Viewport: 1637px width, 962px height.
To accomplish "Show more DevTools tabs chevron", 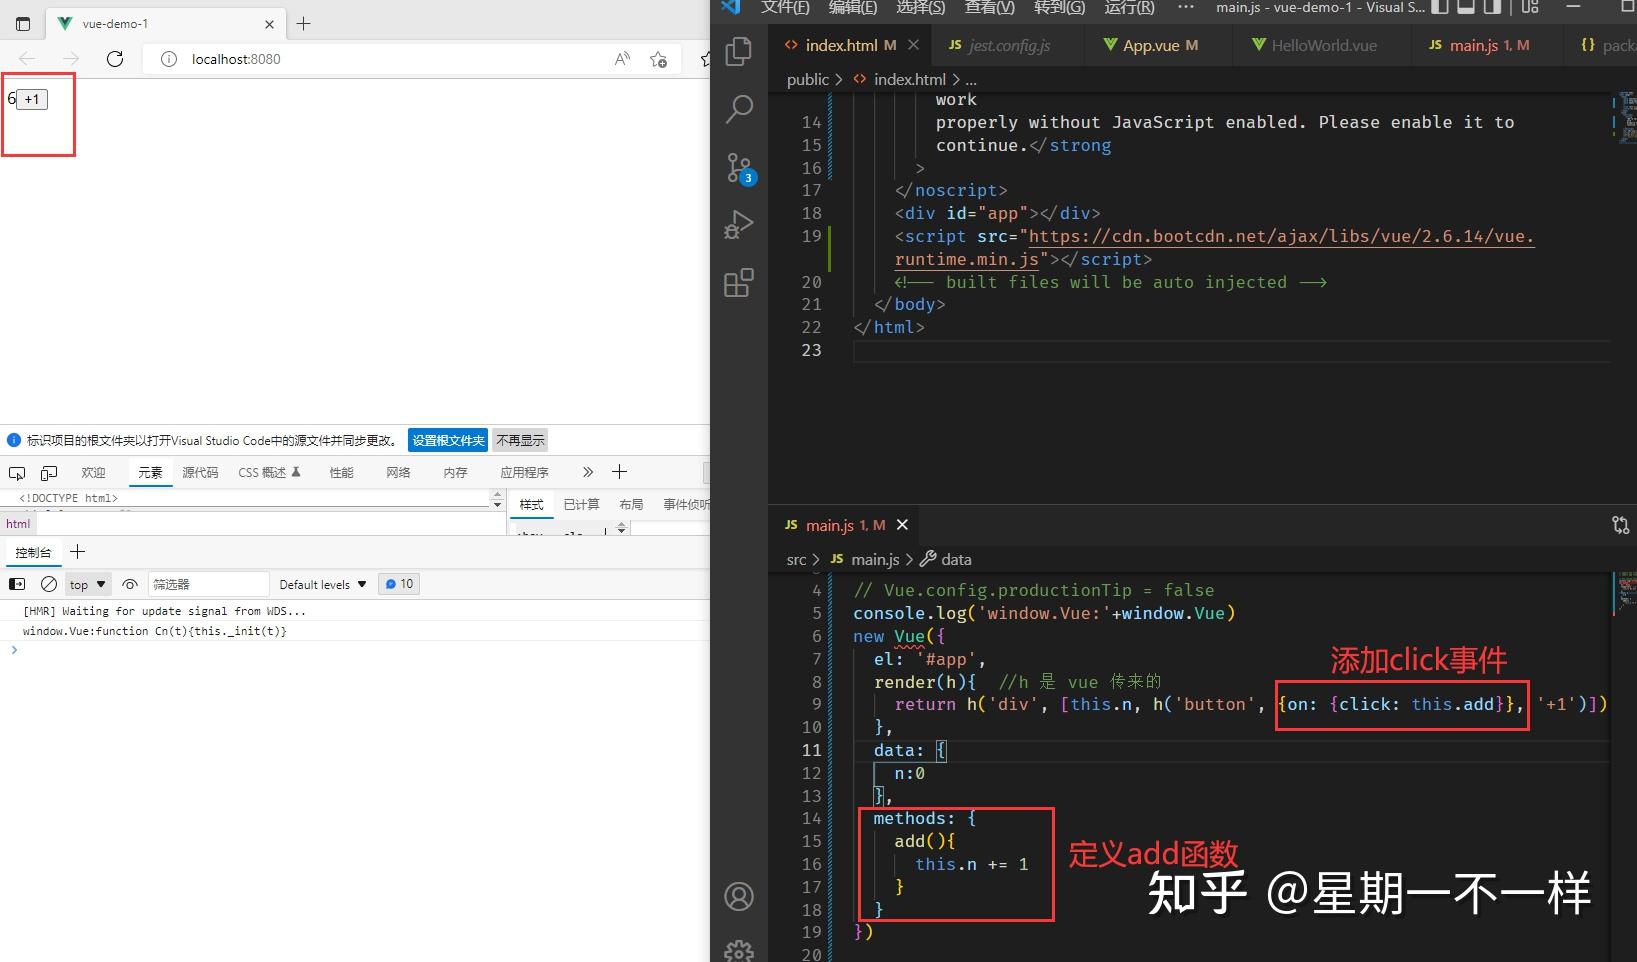I will (588, 472).
